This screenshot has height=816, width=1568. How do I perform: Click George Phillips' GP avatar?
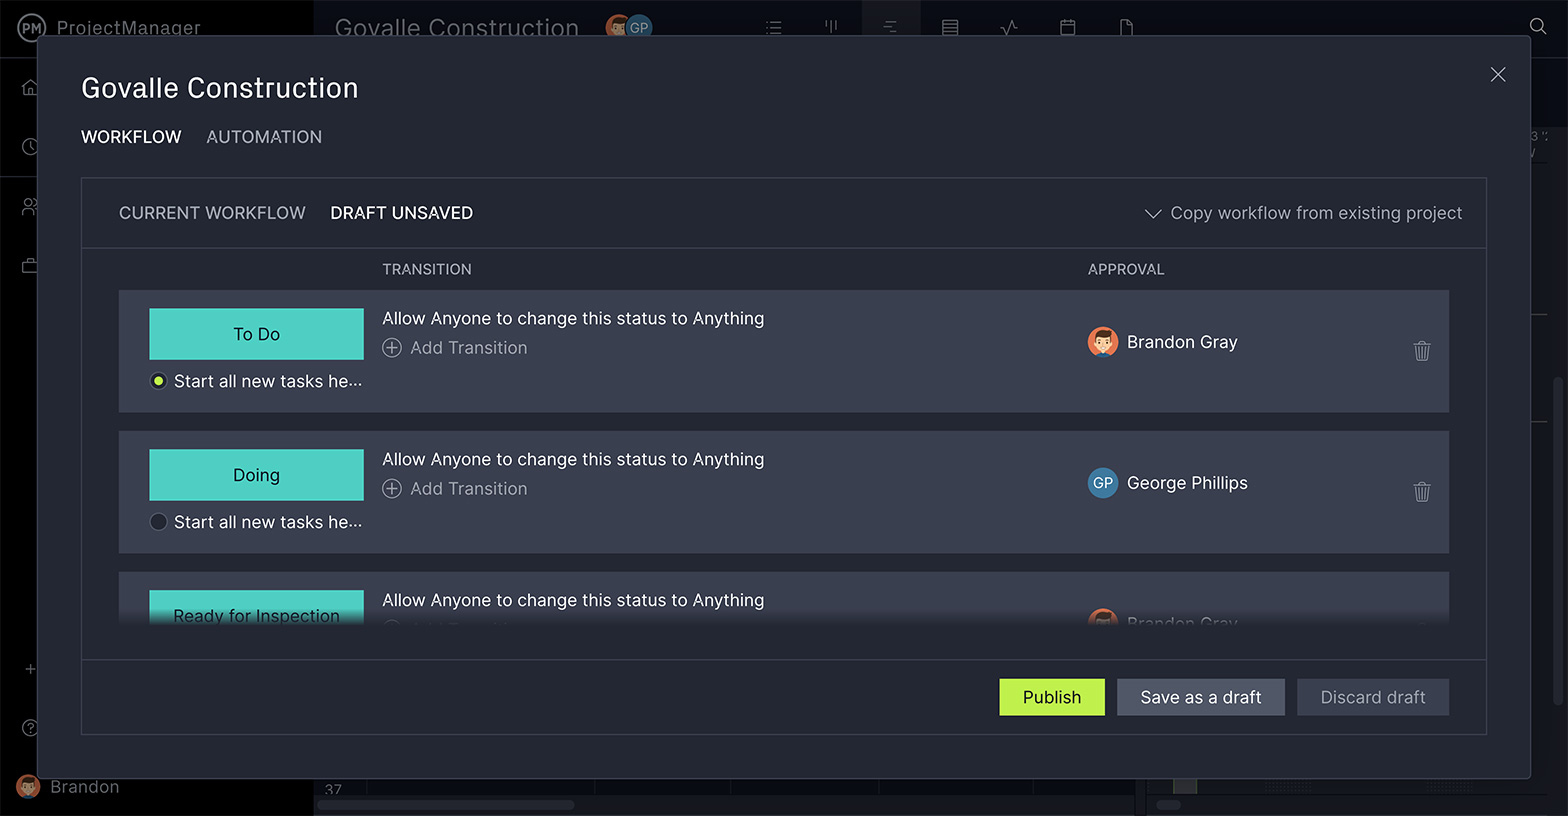[x=1102, y=483]
